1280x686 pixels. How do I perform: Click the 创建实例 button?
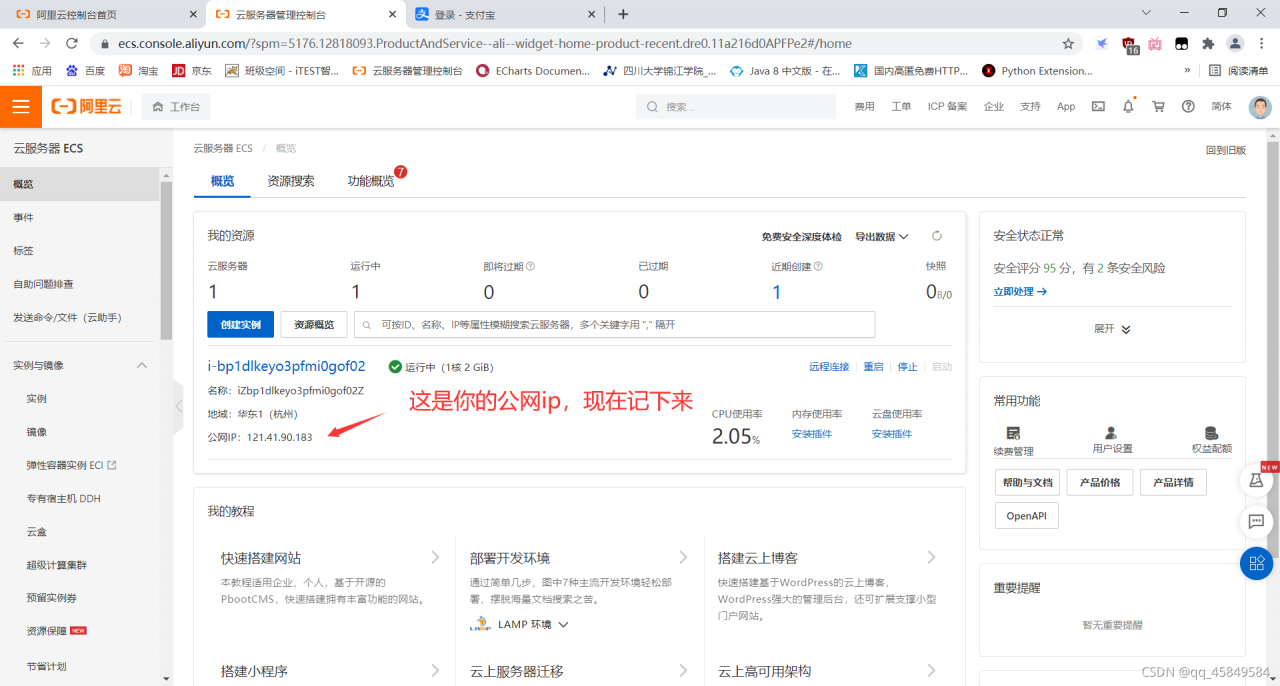(240, 324)
